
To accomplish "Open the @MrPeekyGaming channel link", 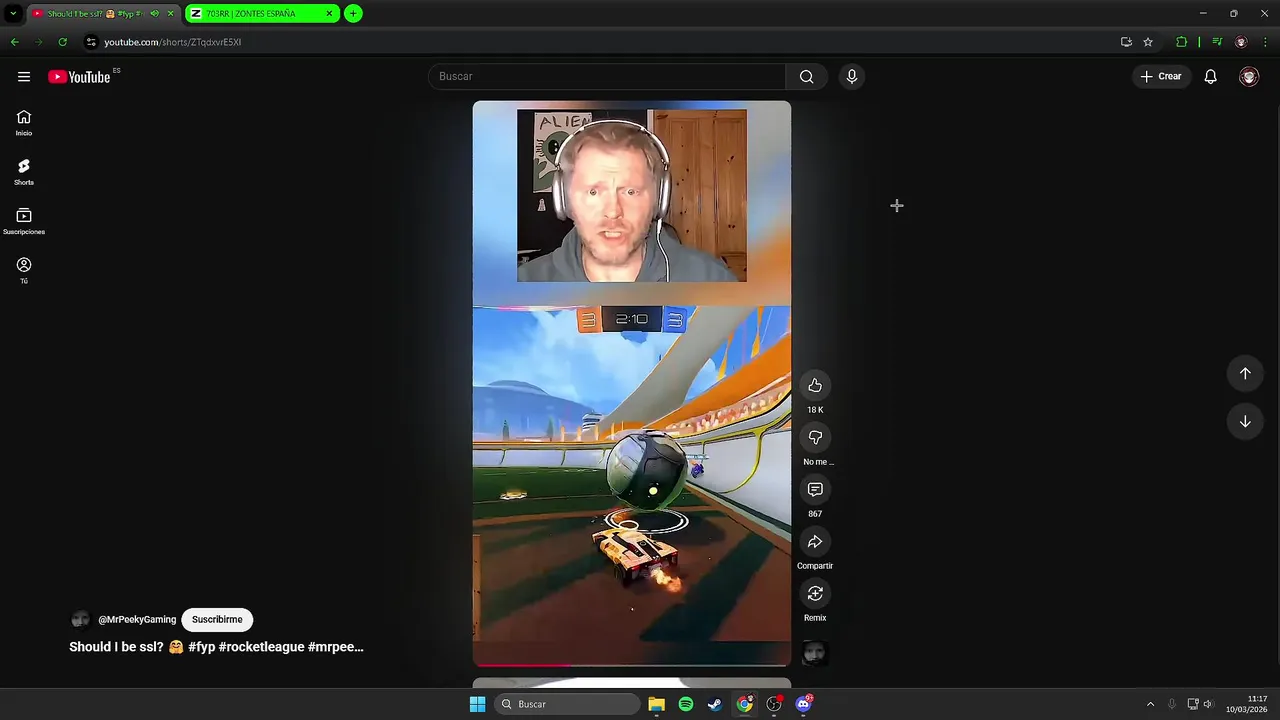I will point(137,620).
